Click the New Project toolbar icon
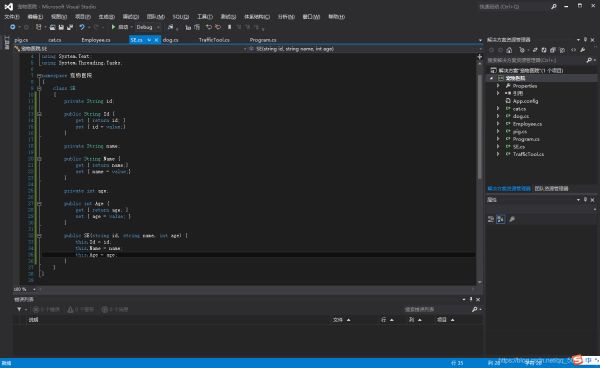The height and width of the screenshot is (368, 600). 38,27
